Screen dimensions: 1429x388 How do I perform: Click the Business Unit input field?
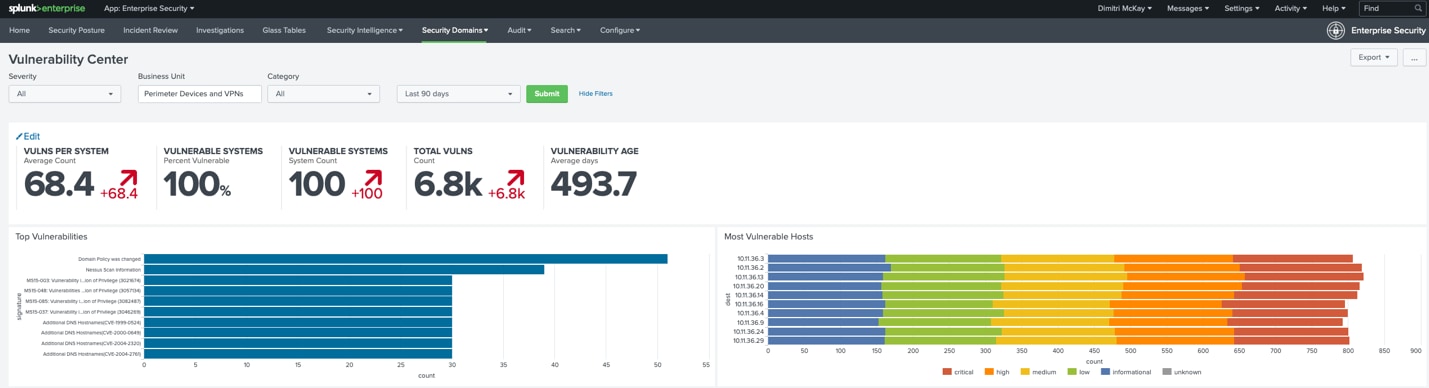(x=200, y=94)
